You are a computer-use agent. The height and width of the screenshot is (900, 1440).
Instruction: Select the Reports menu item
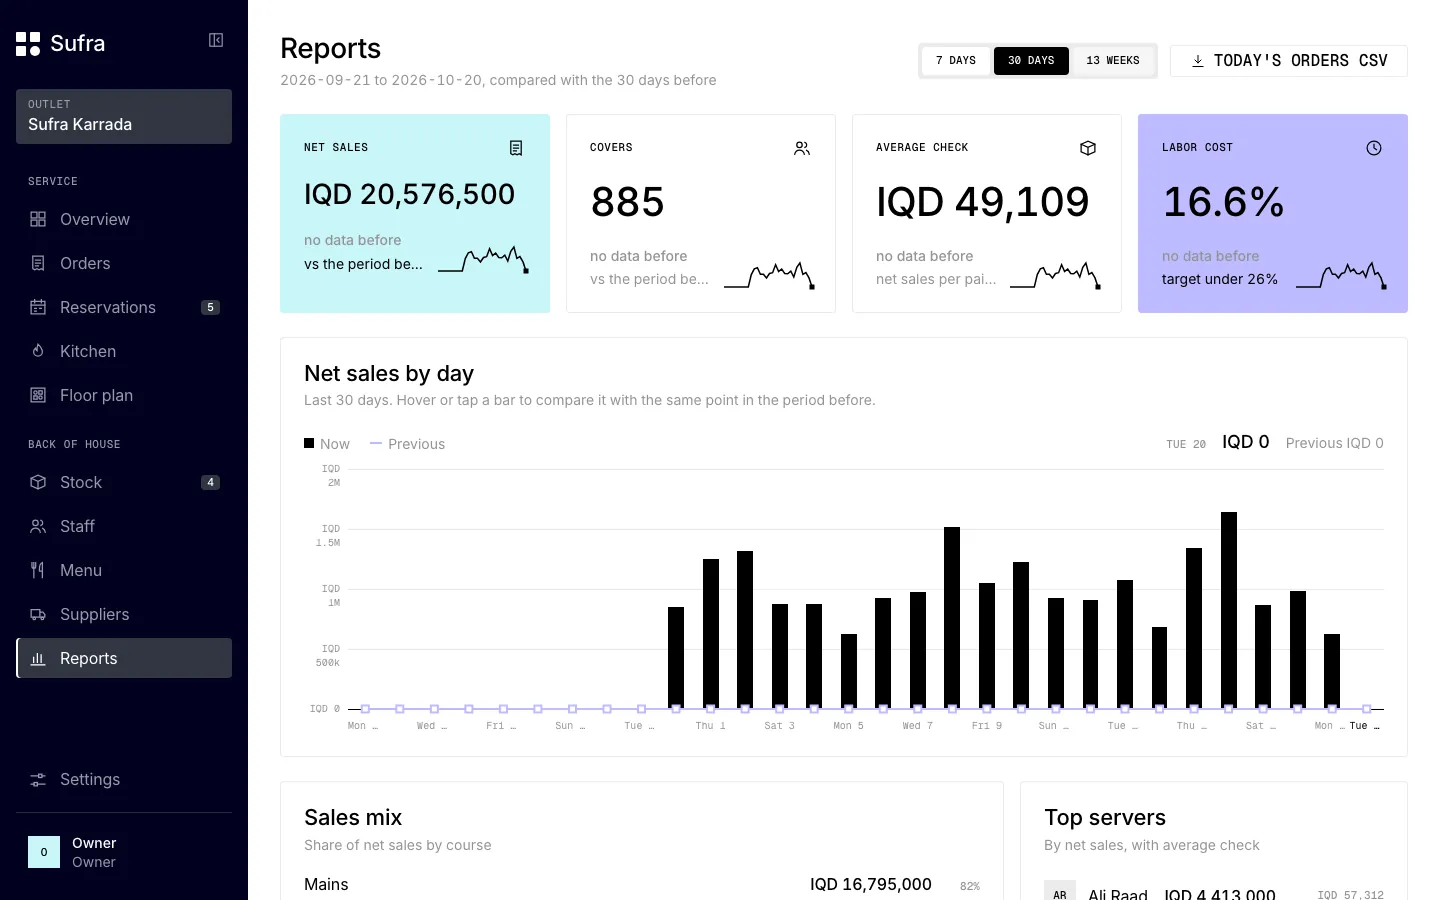point(124,658)
